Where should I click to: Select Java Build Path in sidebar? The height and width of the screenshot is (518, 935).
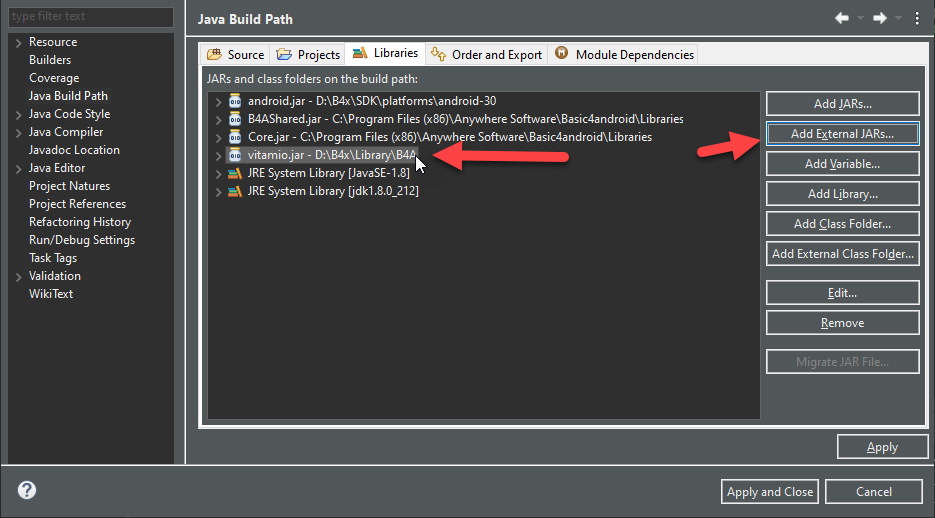69,96
